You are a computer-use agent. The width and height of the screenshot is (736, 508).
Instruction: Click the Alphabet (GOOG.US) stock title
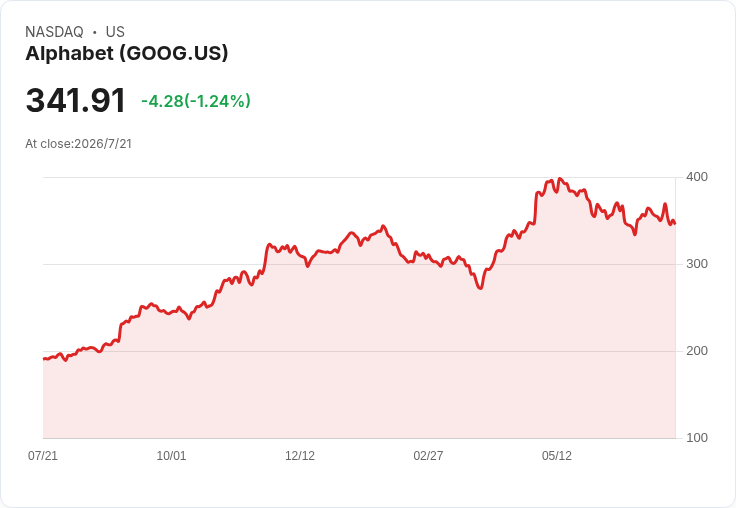click(126, 53)
